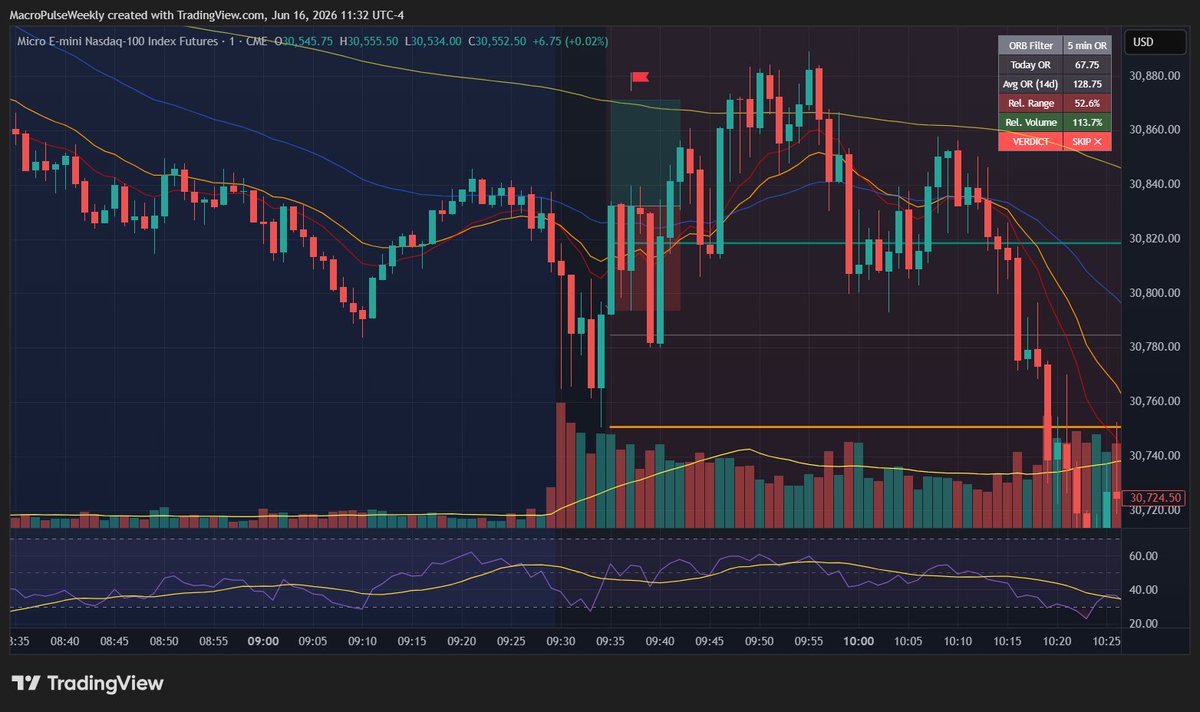This screenshot has height=712, width=1200.
Task: Click the 09:40 time axis label
Action: point(660,640)
